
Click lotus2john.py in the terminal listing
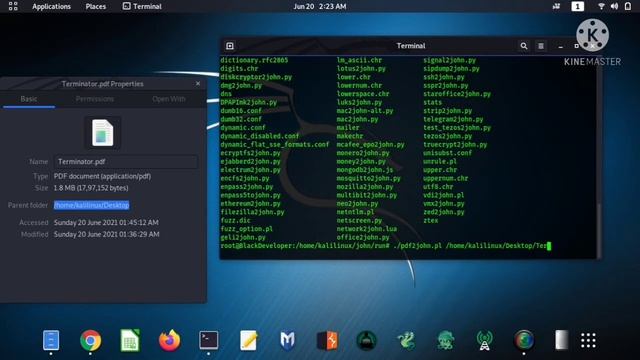click(361, 69)
